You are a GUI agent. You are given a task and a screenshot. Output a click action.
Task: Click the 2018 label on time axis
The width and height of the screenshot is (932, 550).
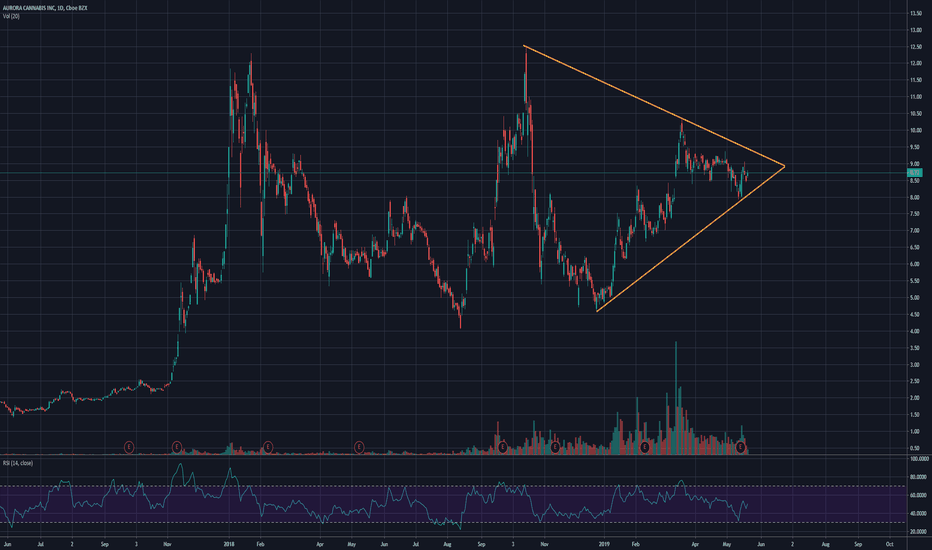[x=229, y=544]
